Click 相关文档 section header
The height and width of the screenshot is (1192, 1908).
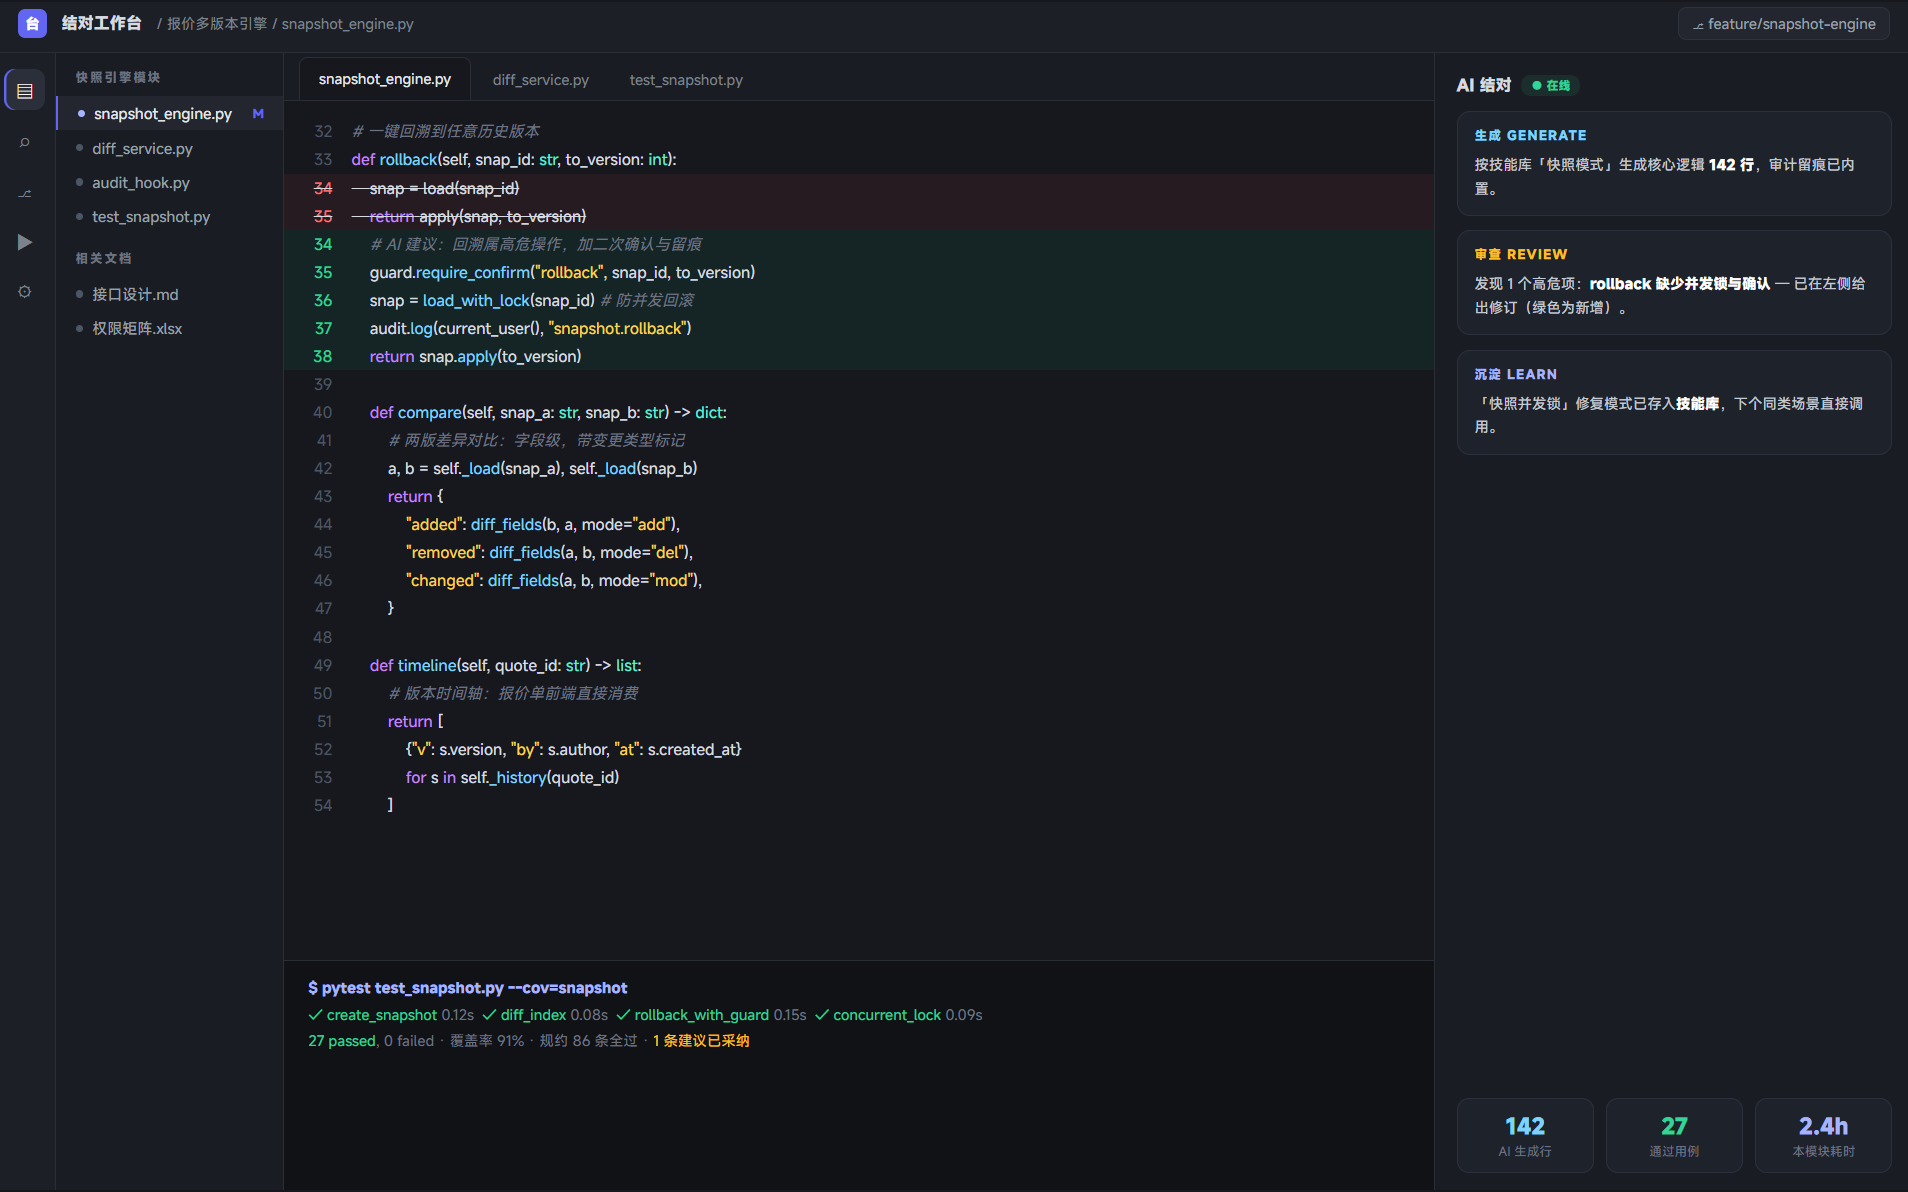pyautogui.click(x=104, y=258)
